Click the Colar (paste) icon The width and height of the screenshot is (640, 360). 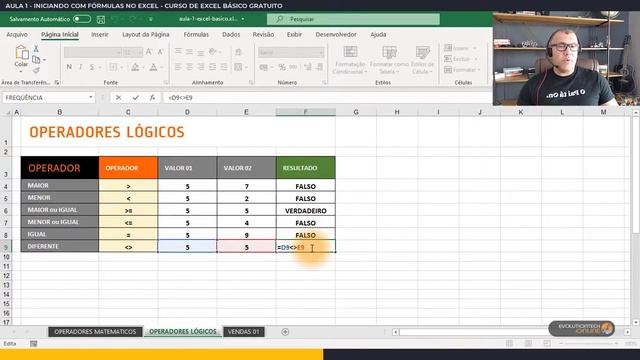tap(21, 53)
